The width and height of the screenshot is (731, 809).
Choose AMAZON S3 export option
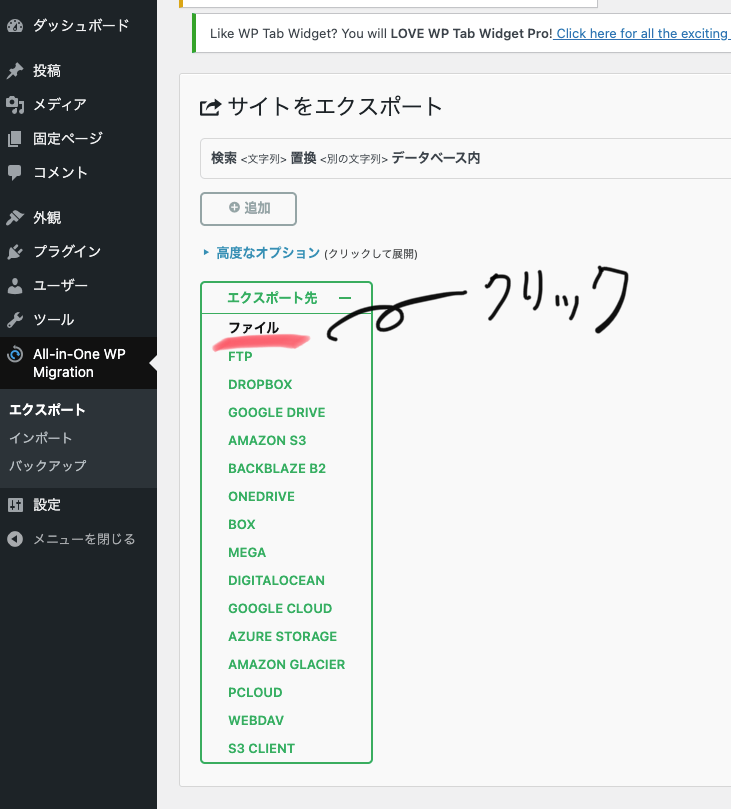point(267,441)
